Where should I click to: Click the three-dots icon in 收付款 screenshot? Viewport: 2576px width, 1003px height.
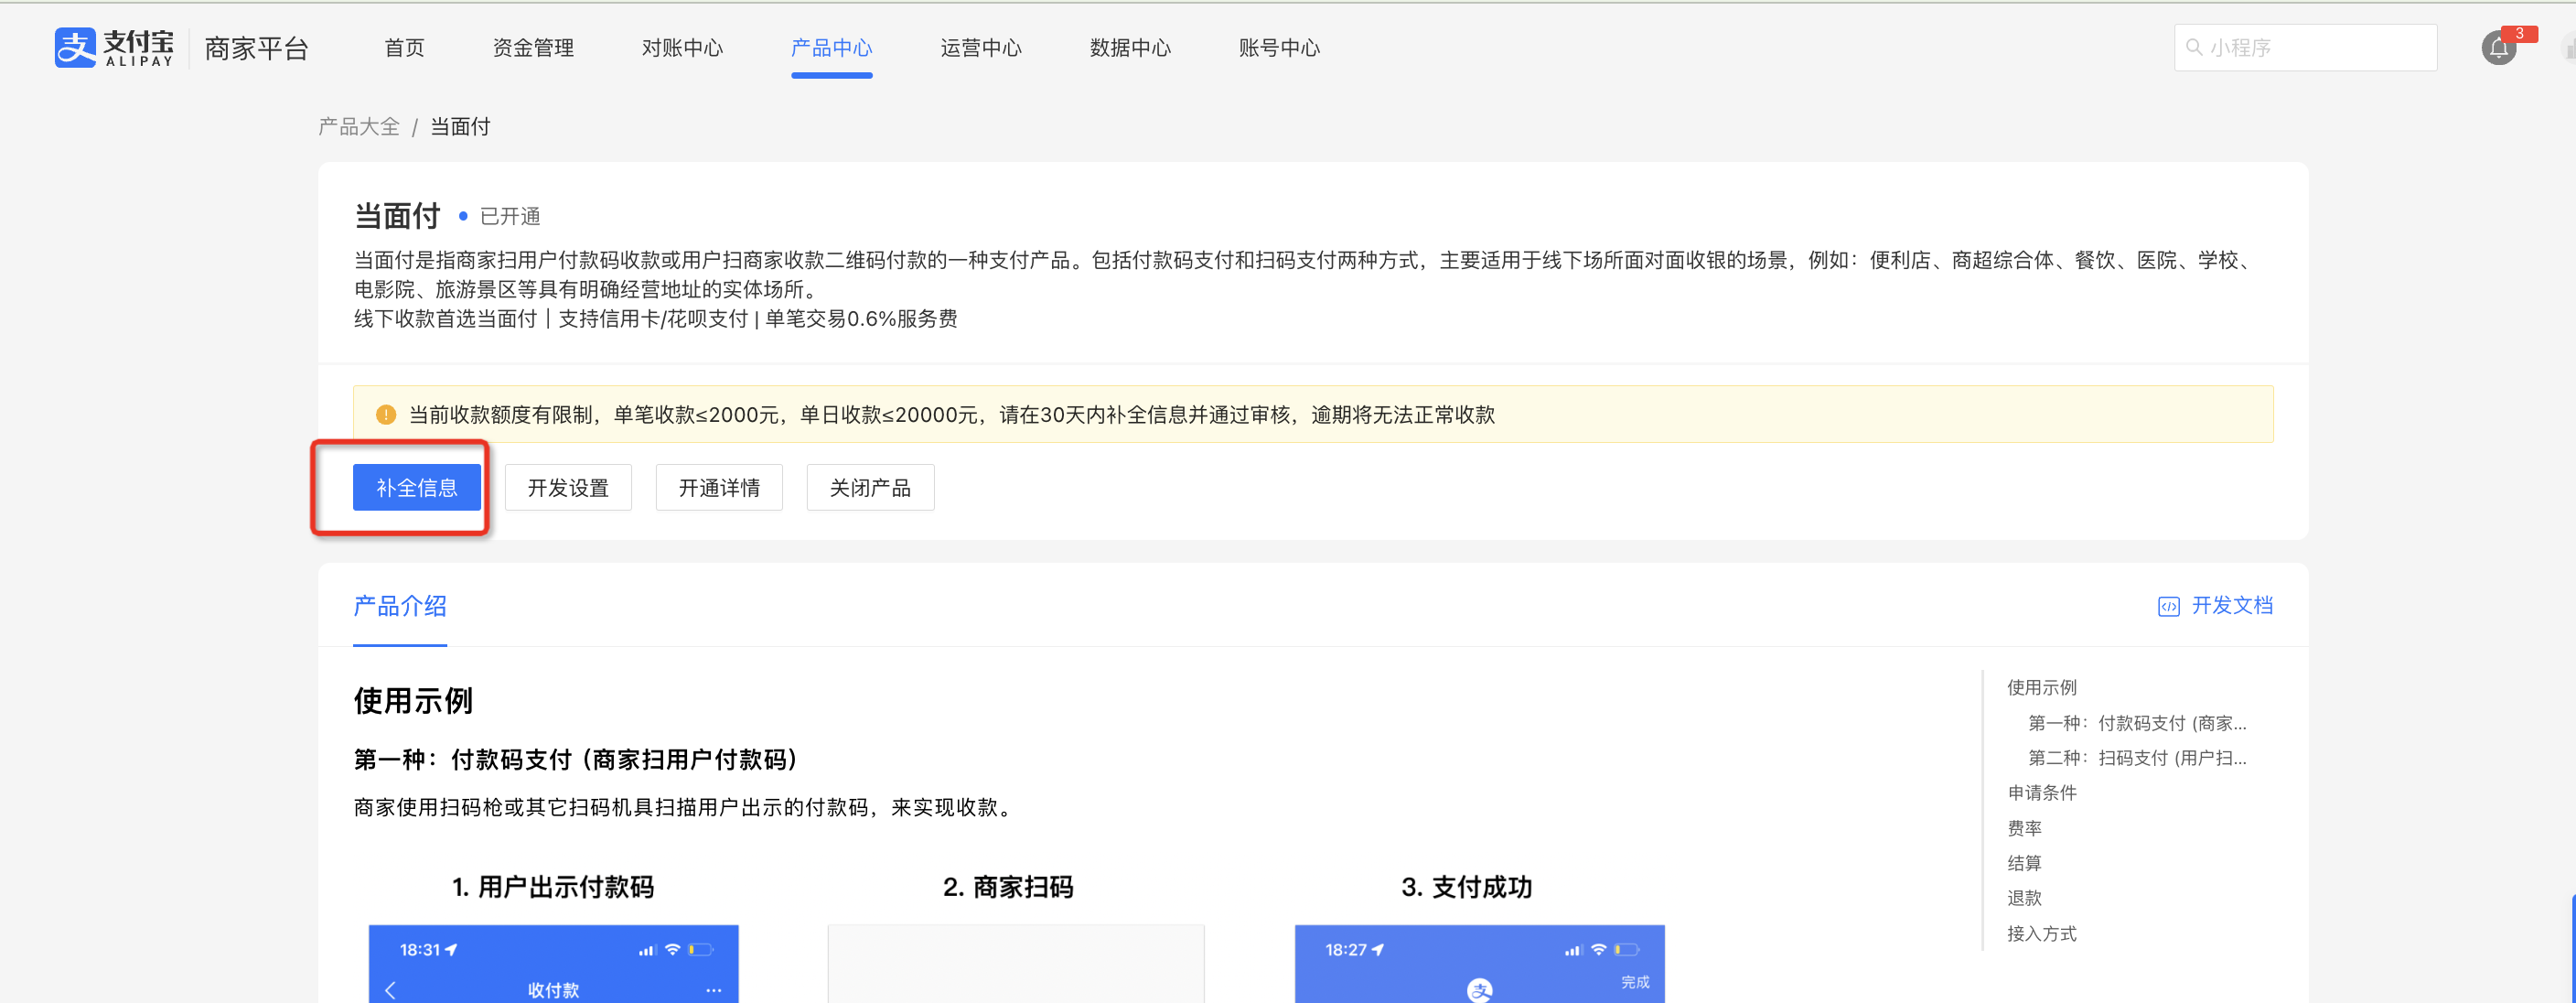point(713,990)
